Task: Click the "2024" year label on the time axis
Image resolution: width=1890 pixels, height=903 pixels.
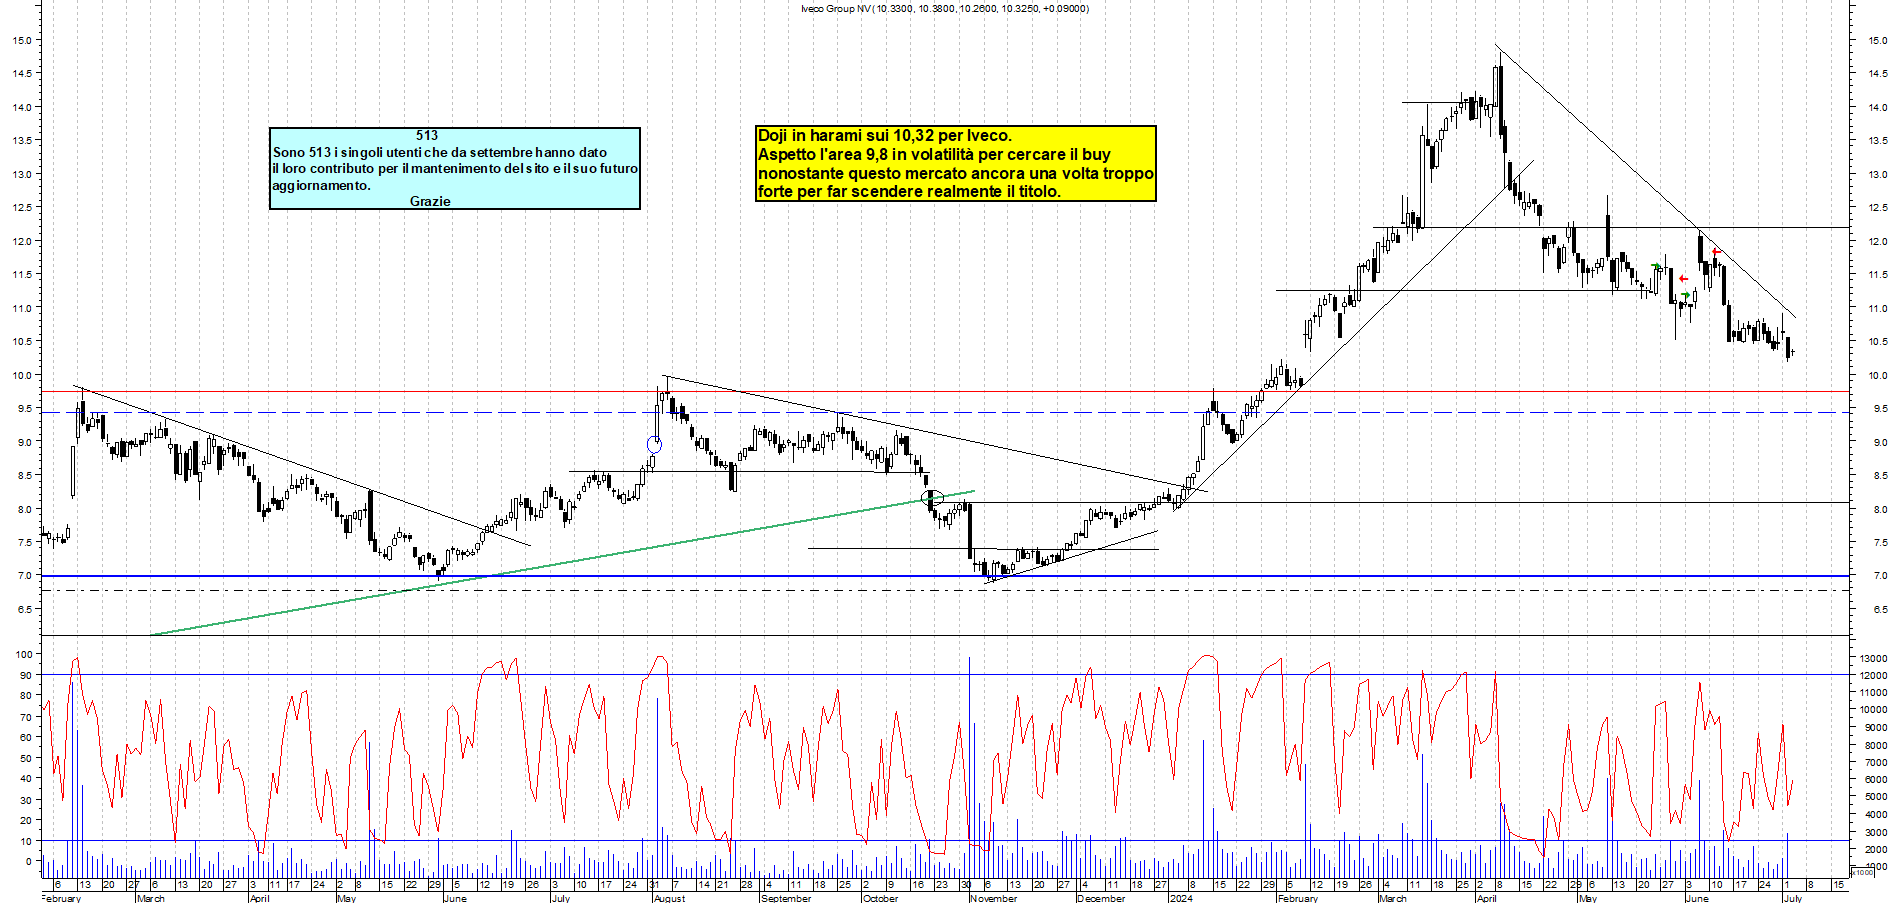Action: (1181, 898)
